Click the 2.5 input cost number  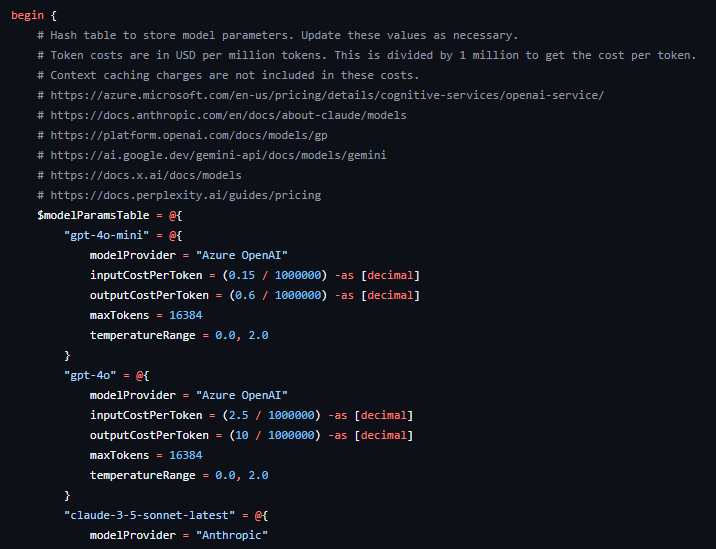[x=239, y=415]
